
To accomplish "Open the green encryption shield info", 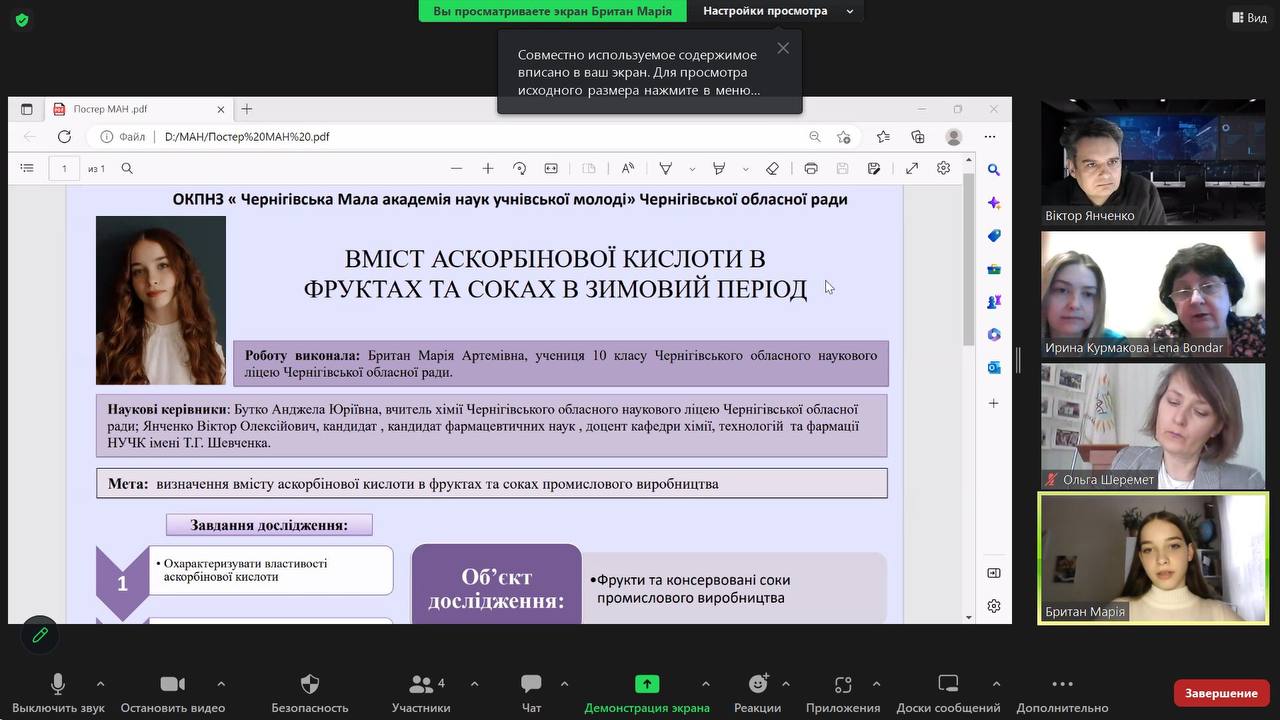I will (x=22, y=19).
